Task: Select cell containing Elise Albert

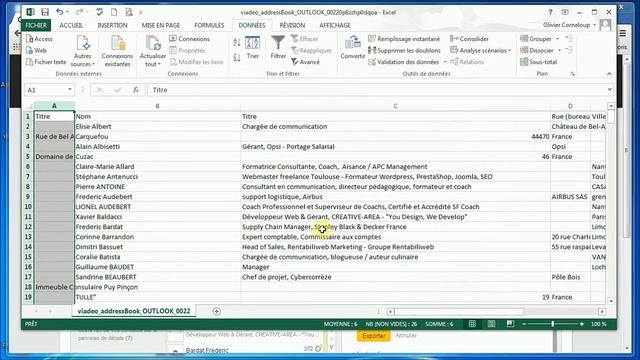Action: (158, 127)
